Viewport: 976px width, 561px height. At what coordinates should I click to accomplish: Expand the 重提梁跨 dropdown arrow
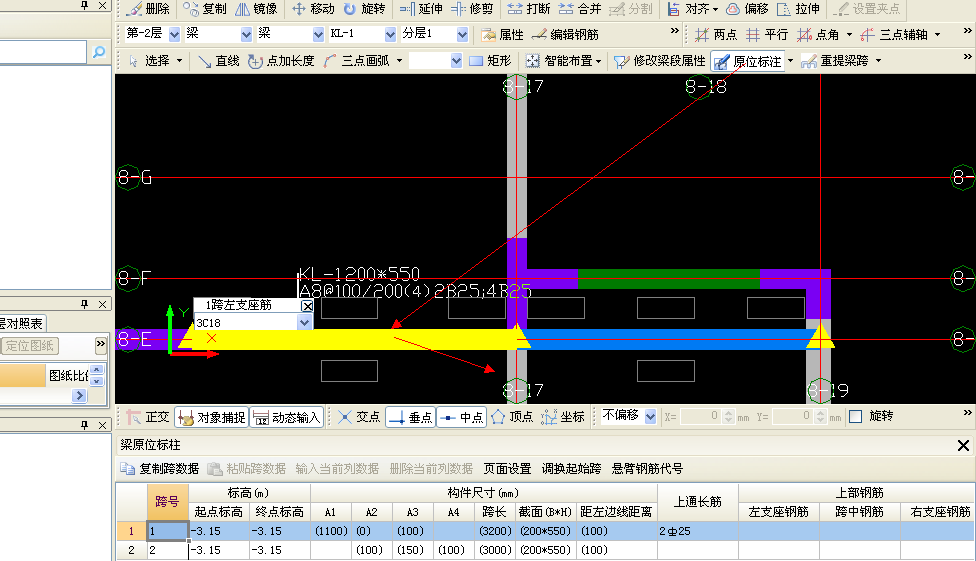point(878,61)
